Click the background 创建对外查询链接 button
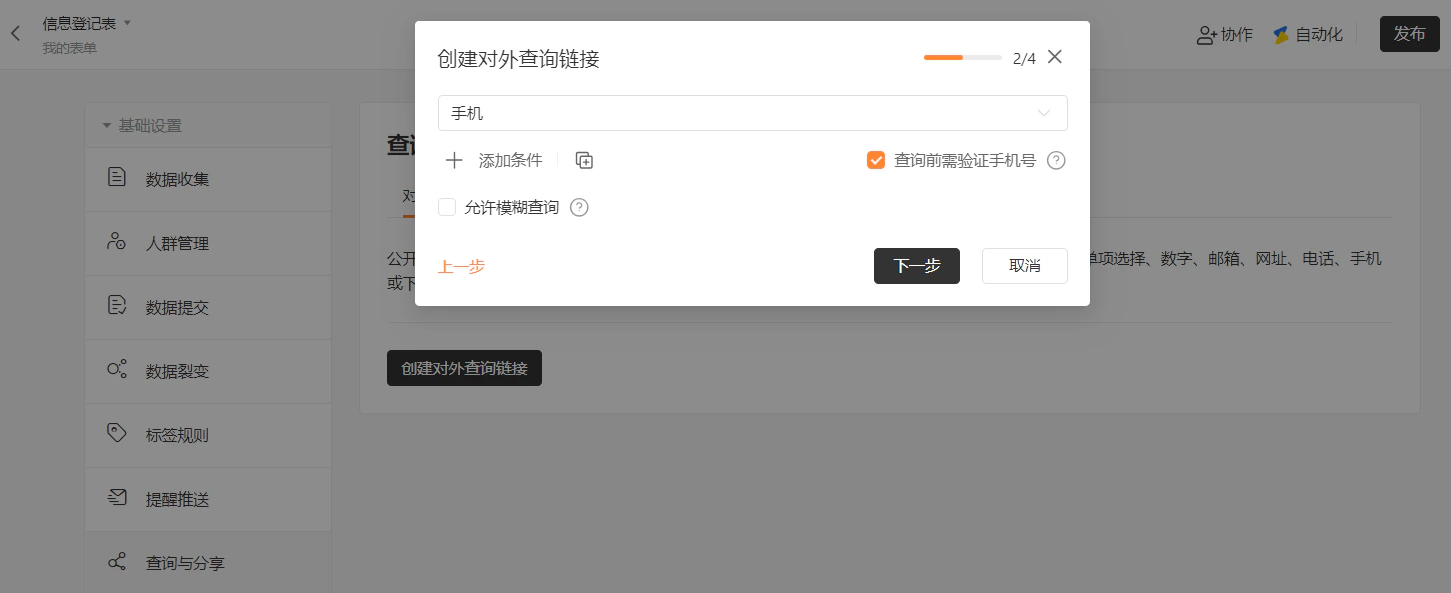Image resolution: width=1451 pixels, height=593 pixels. [x=464, y=368]
